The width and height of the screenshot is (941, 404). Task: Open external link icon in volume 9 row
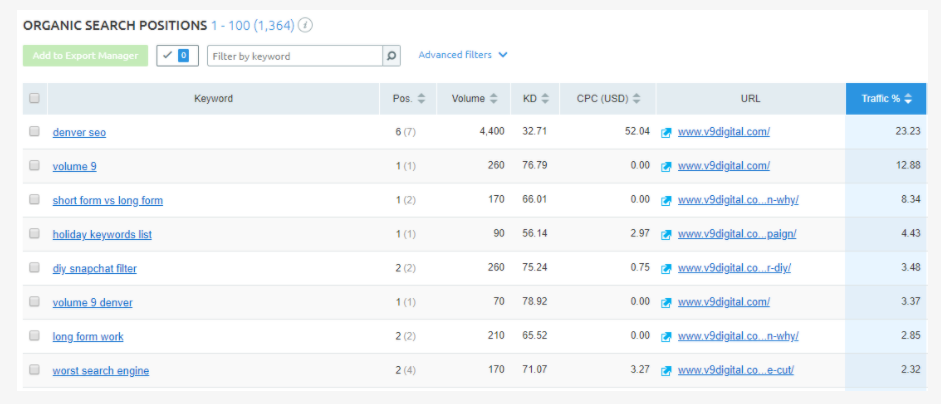click(x=667, y=166)
